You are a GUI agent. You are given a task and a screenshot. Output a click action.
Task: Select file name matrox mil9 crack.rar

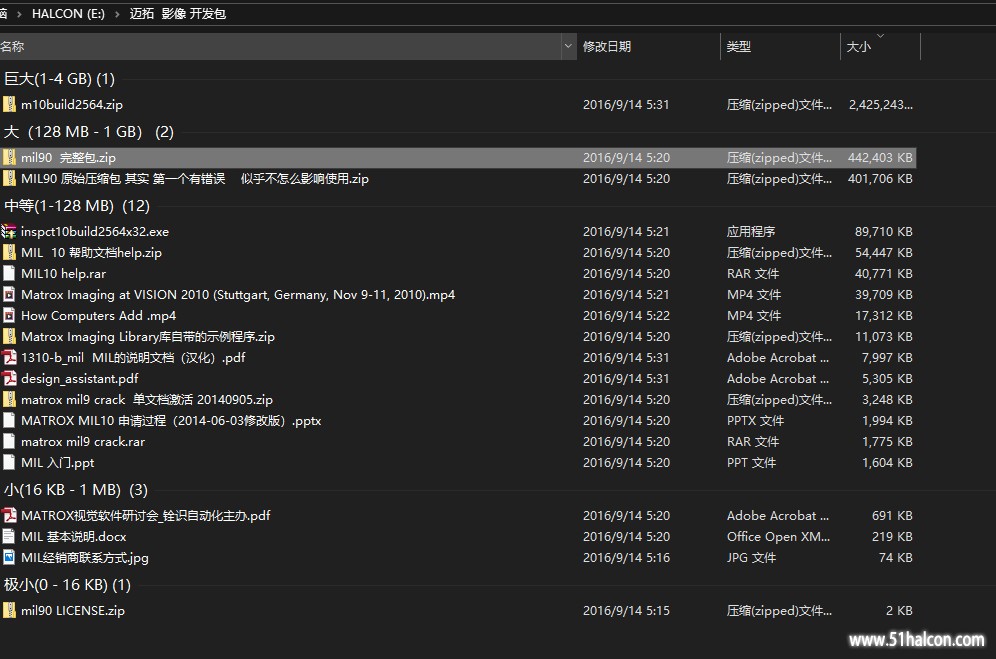point(83,441)
